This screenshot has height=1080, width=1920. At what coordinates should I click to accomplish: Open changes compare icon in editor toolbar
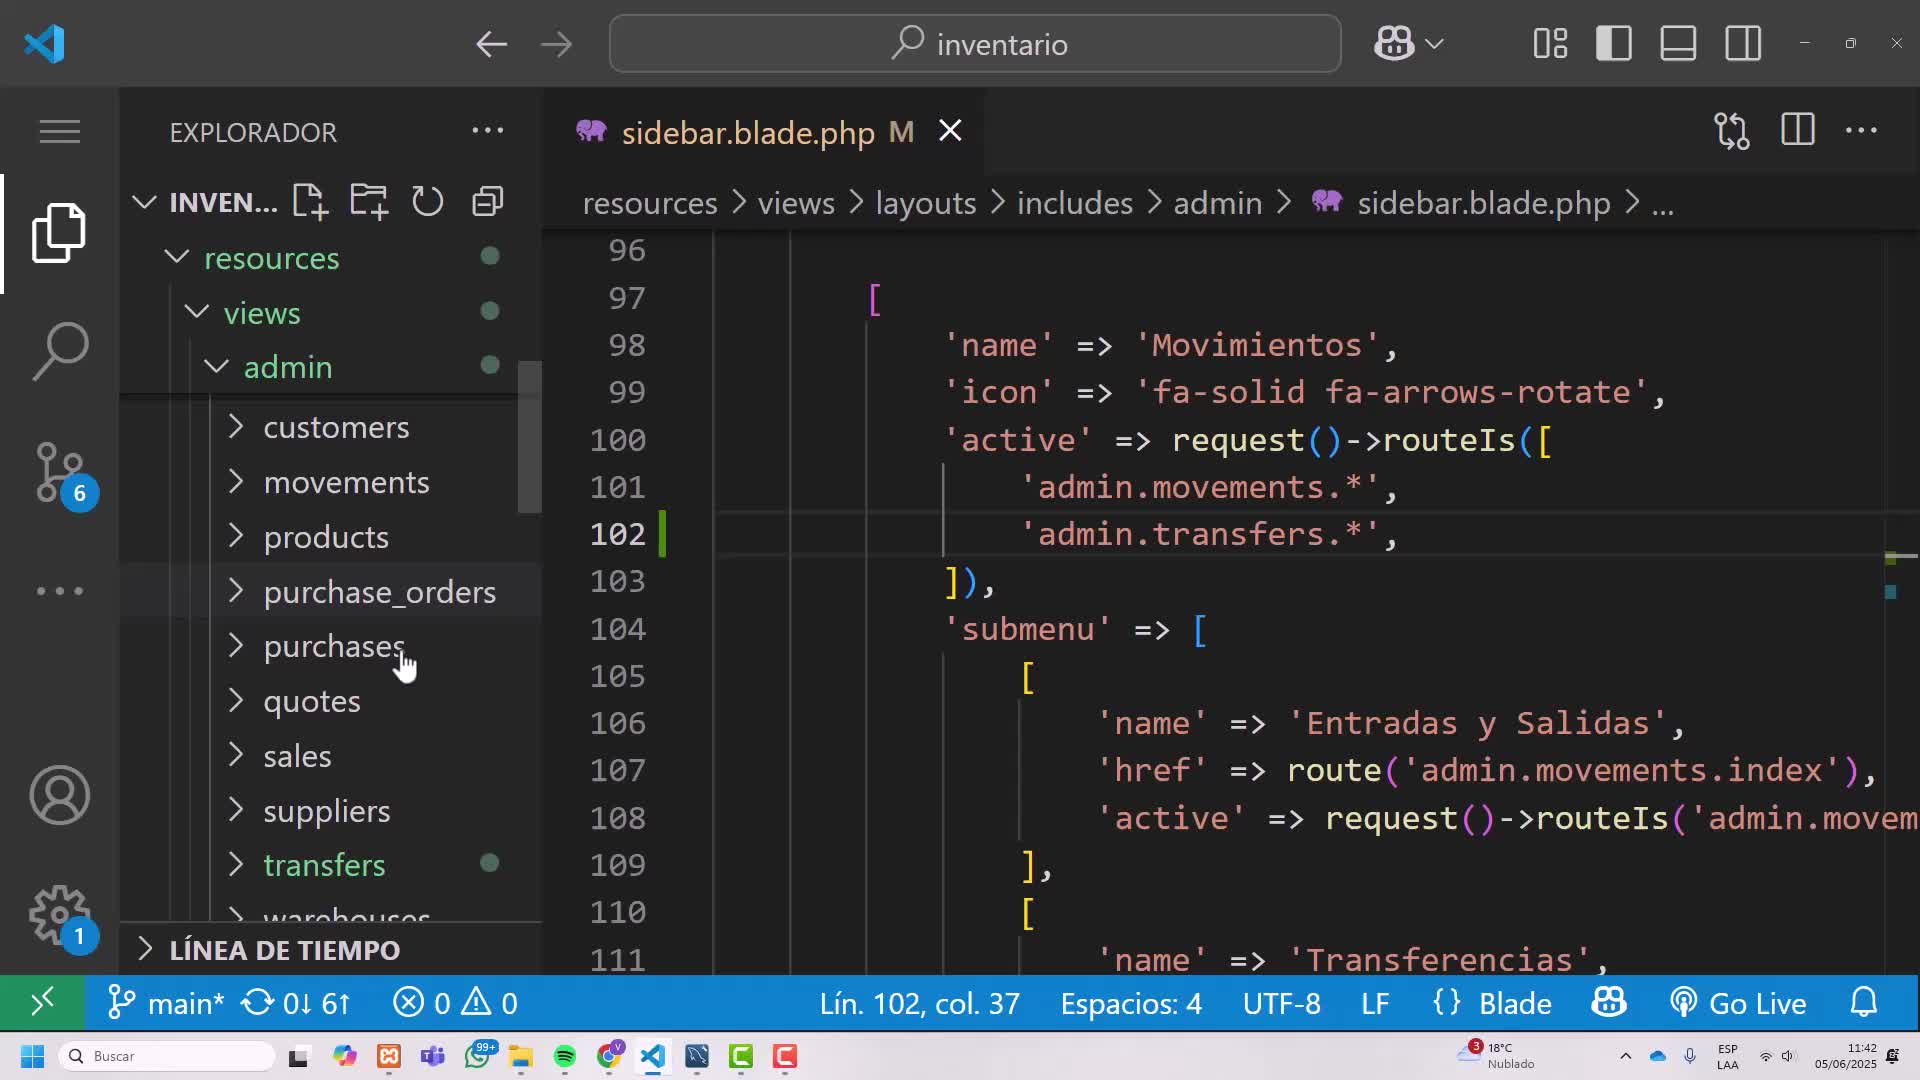point(1732,131)
